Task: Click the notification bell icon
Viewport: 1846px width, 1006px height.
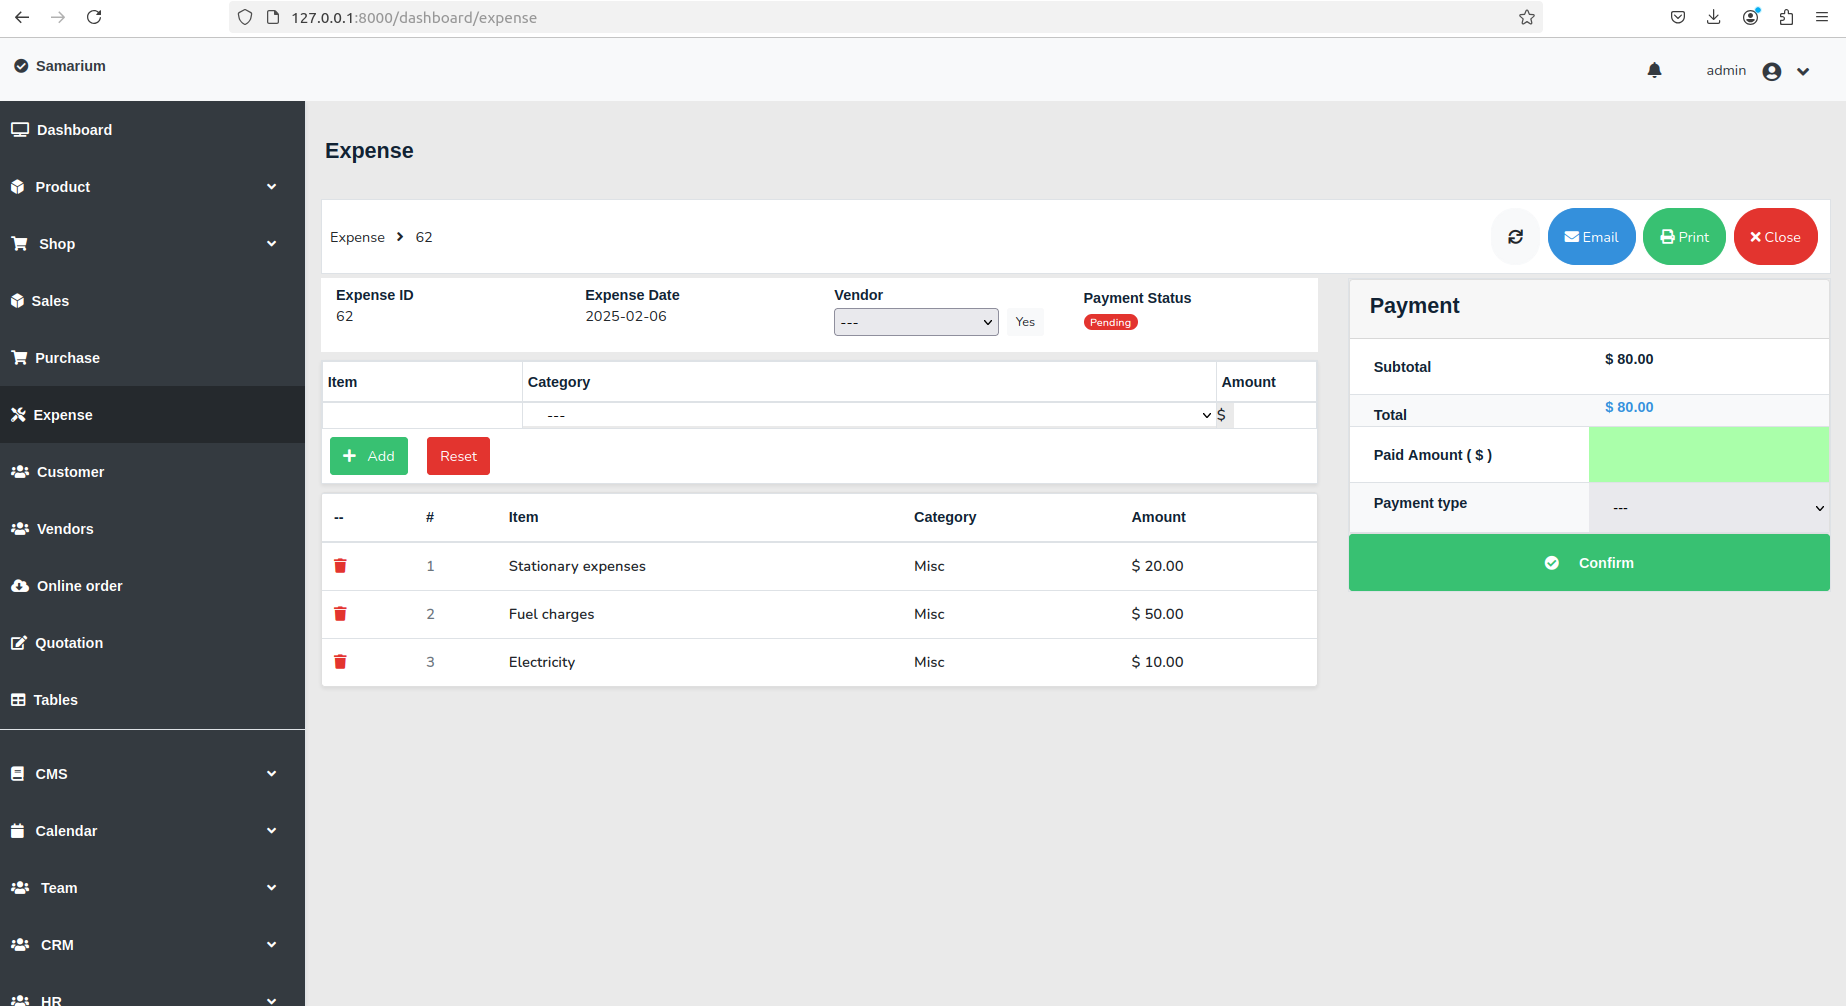Action: [x=1654, y=70]
